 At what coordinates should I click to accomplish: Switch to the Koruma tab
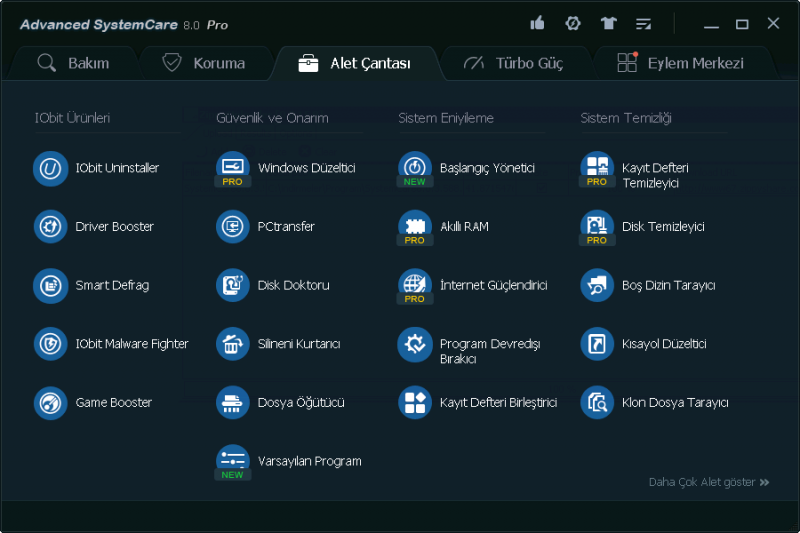(204, 63)
